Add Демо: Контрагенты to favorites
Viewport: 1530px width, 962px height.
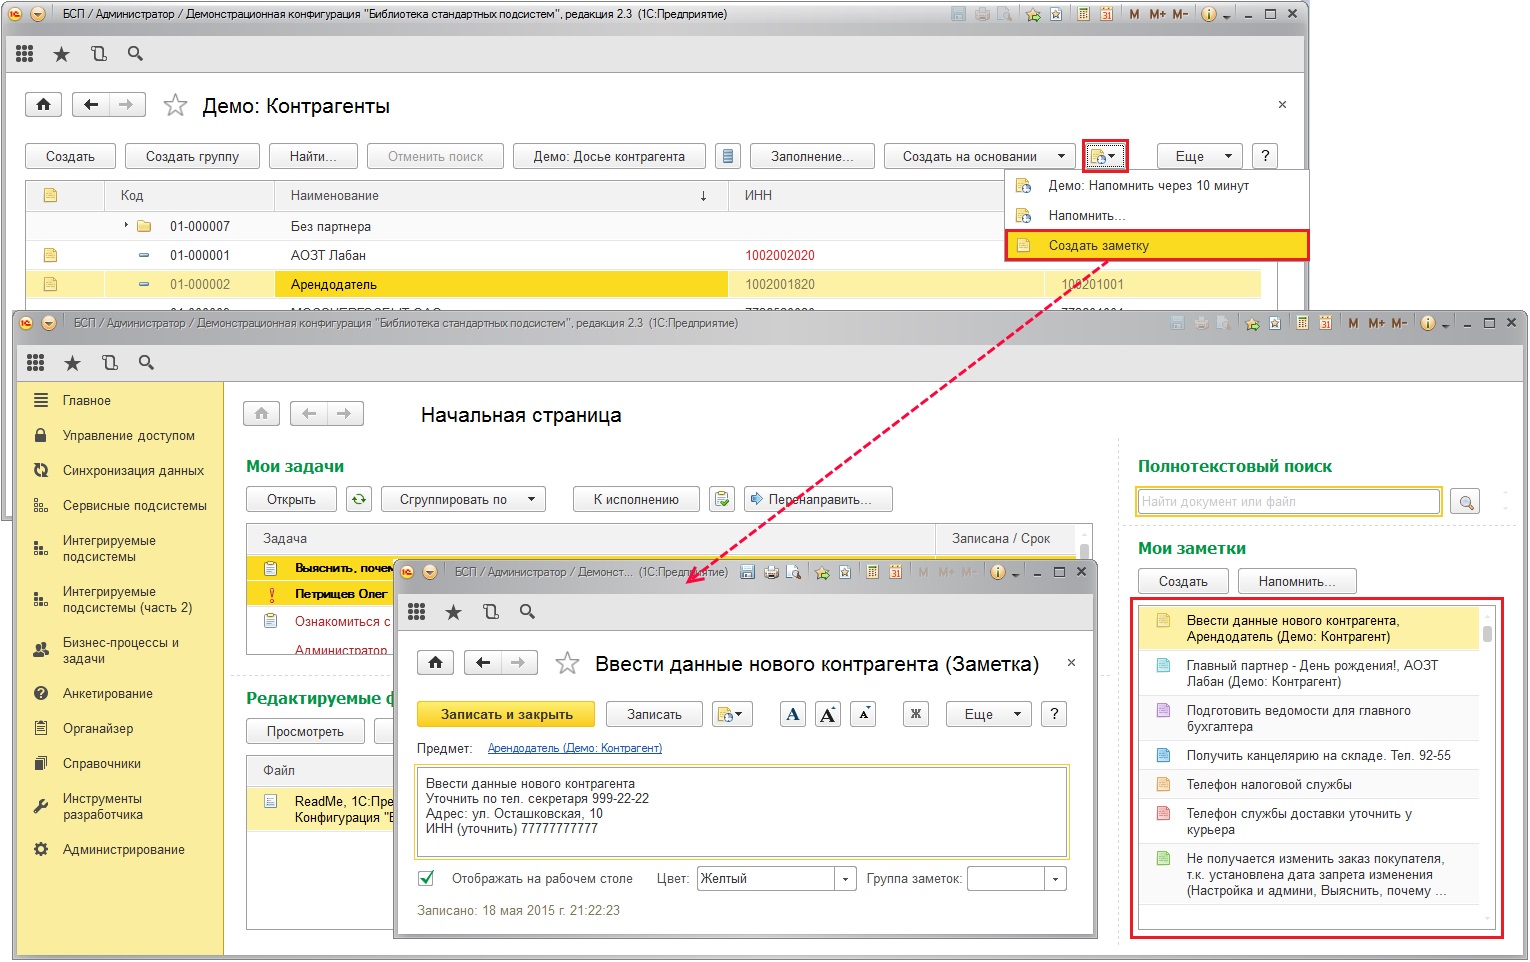click(175, 105)
